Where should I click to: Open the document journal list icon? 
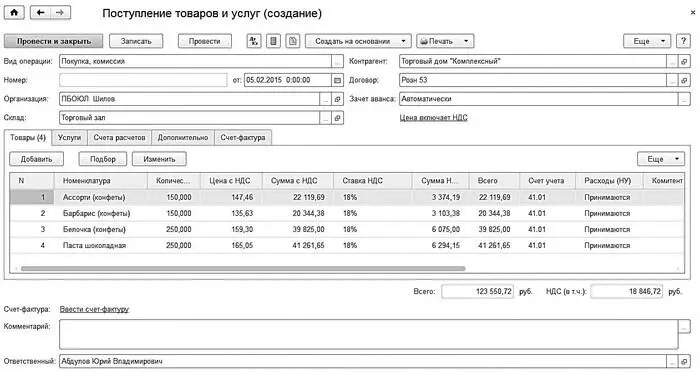click(x=273, y=41)
